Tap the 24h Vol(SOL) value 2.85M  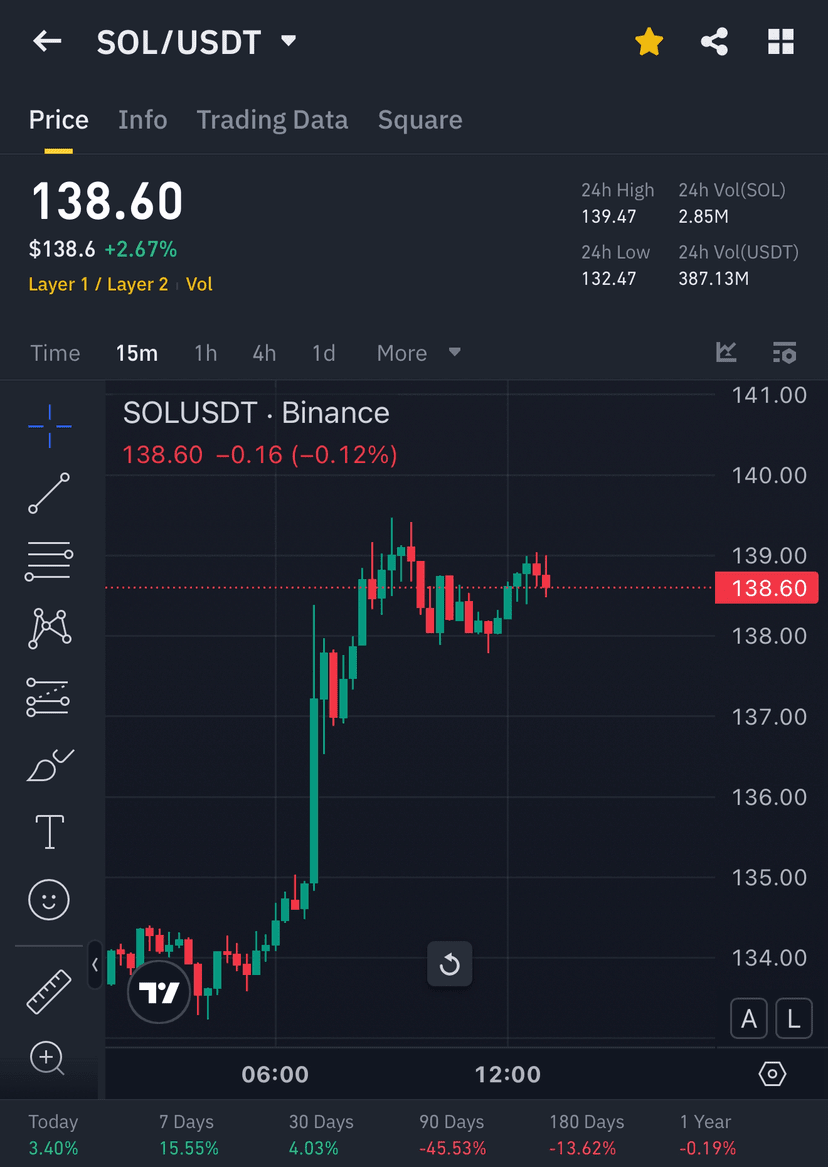click(x=703, y=217)
